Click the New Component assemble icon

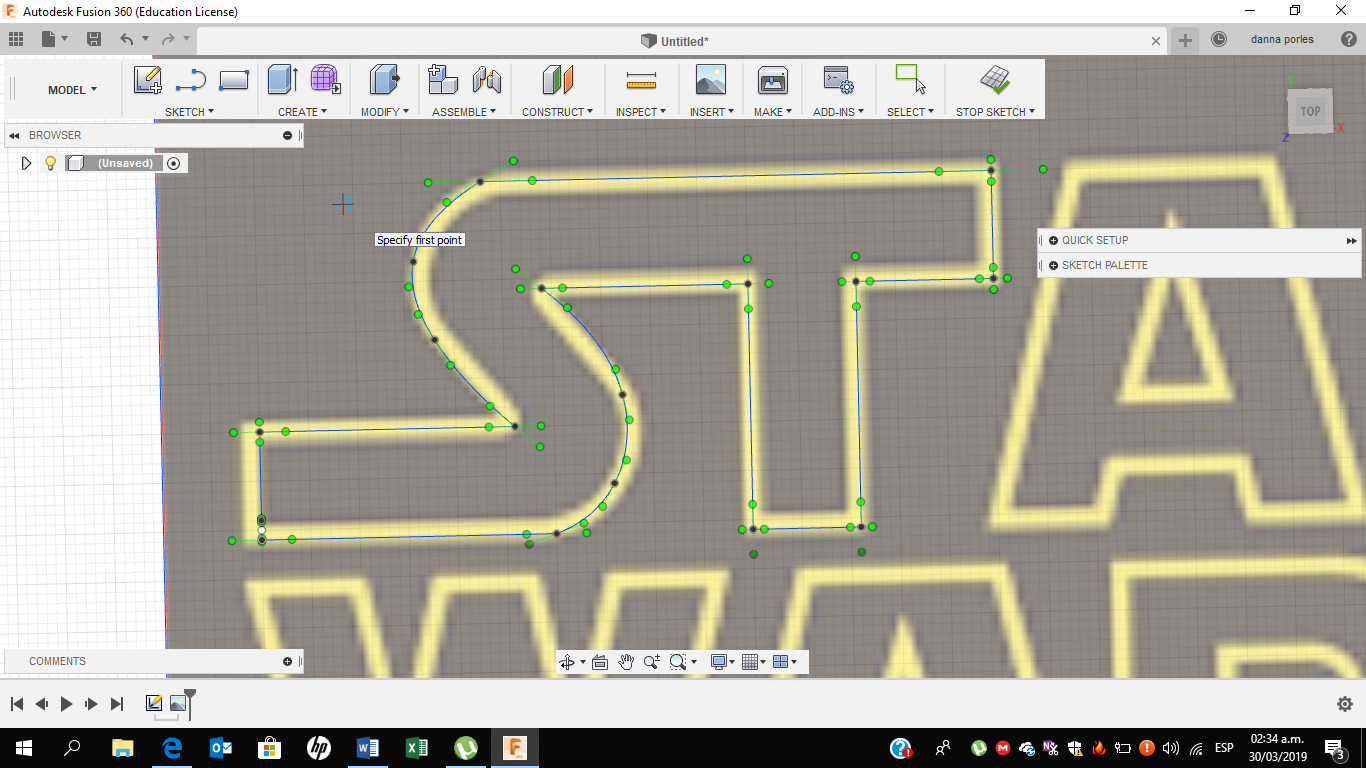(442, 80)
